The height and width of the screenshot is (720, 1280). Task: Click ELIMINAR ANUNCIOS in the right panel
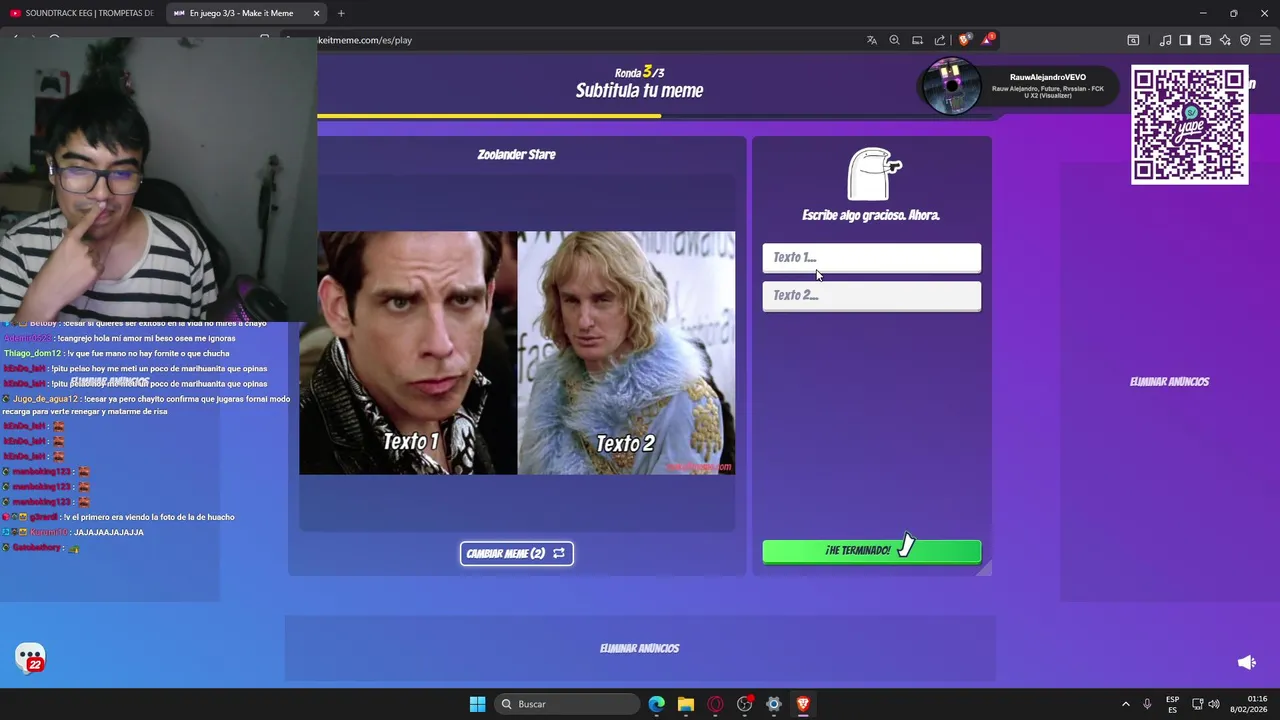(1169, 382)
